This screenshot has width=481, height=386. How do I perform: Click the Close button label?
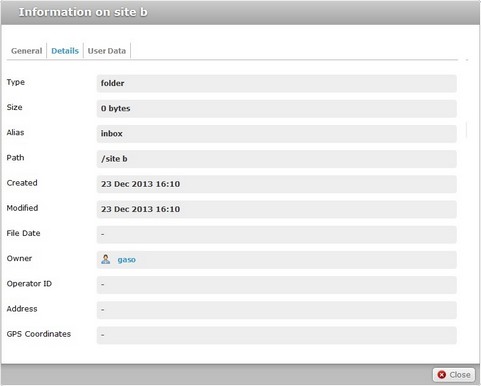coord(460,375)
